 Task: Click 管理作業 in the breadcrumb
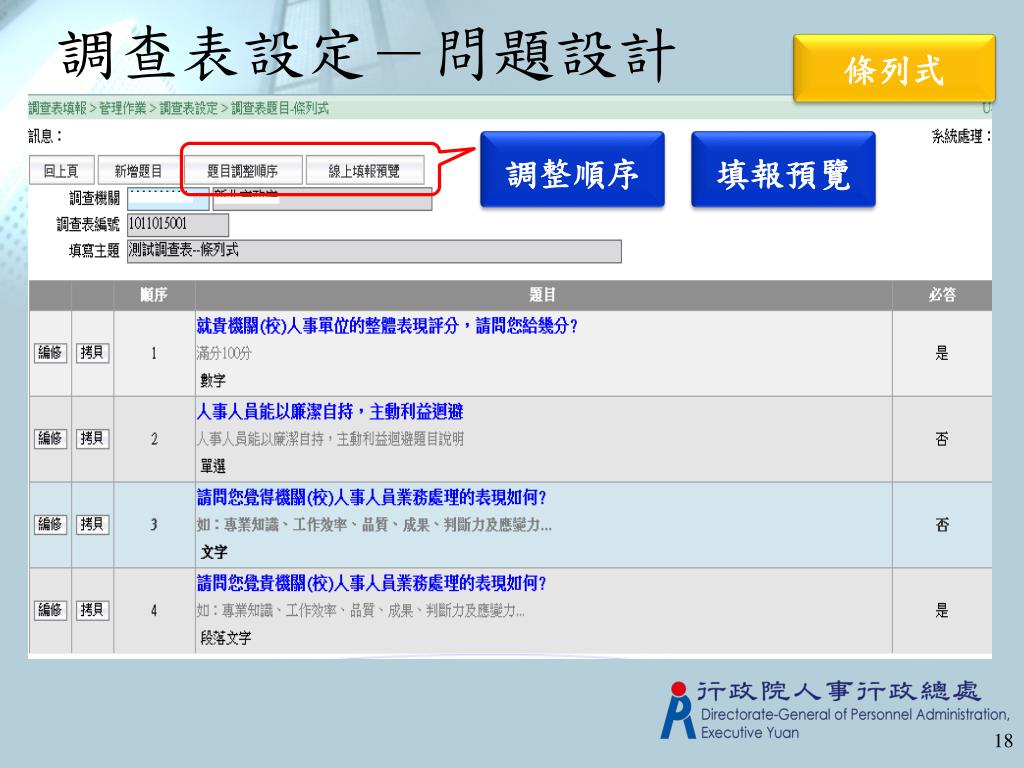pyautogui.click(x=123, y=108)
